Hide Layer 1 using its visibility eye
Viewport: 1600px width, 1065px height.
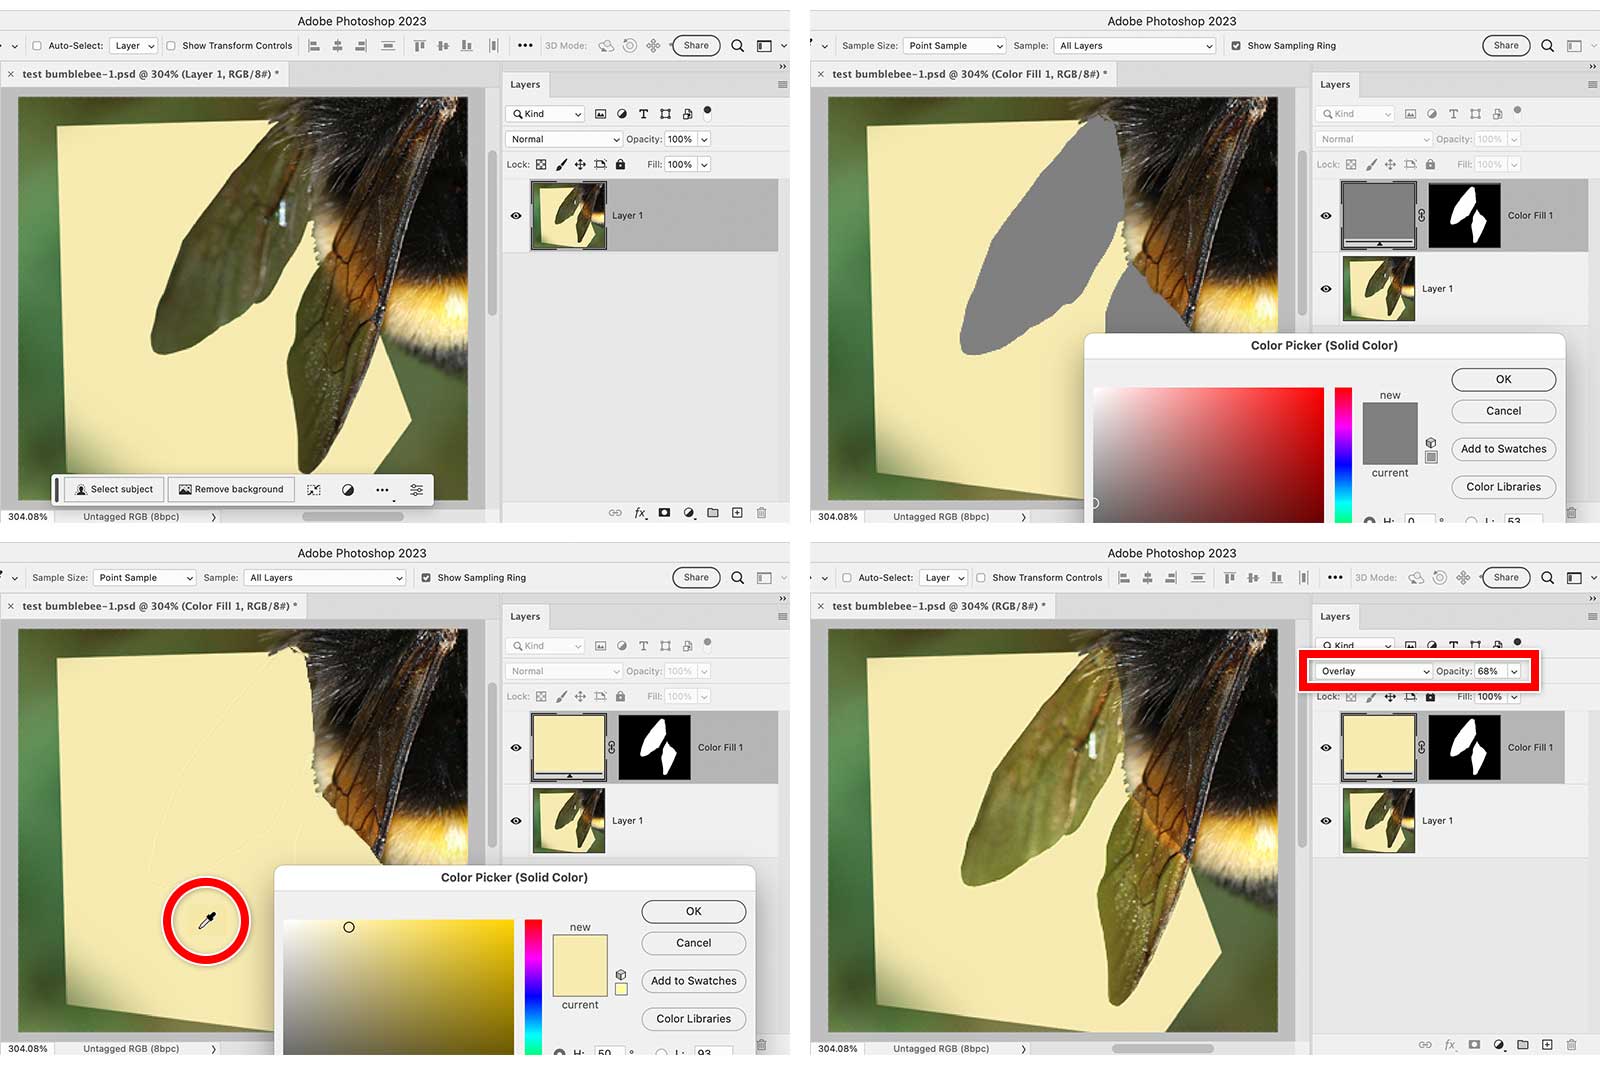(516, 215)
